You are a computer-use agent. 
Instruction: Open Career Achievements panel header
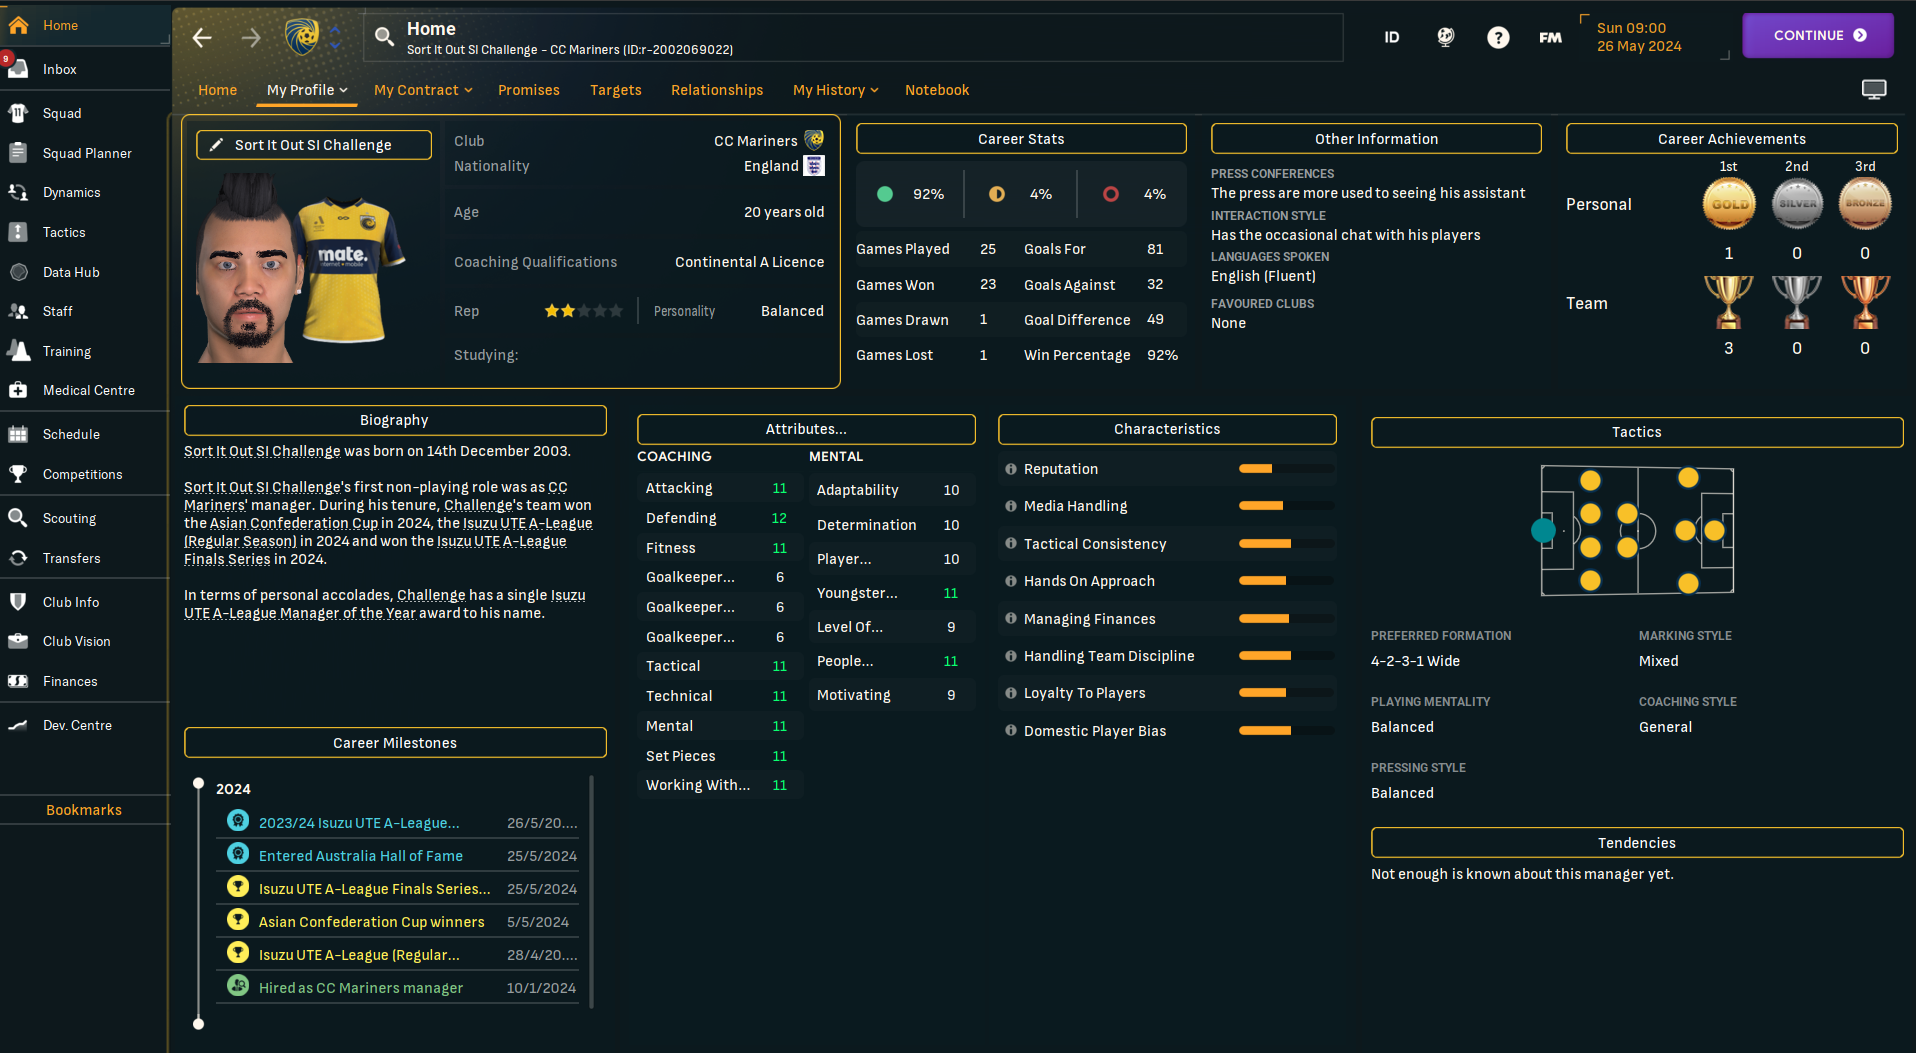[1731, 139]
